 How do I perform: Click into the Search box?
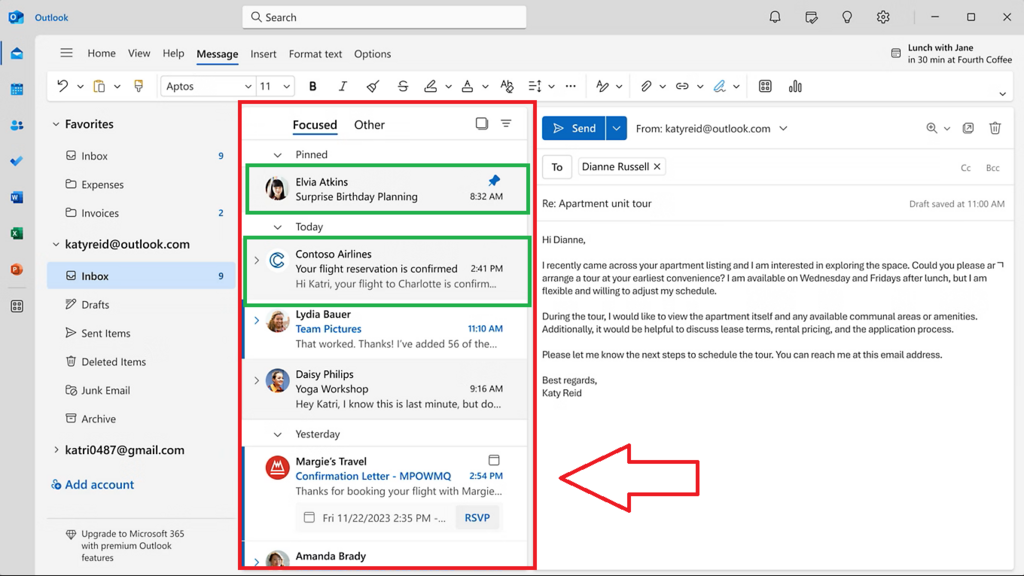[384, 18]
